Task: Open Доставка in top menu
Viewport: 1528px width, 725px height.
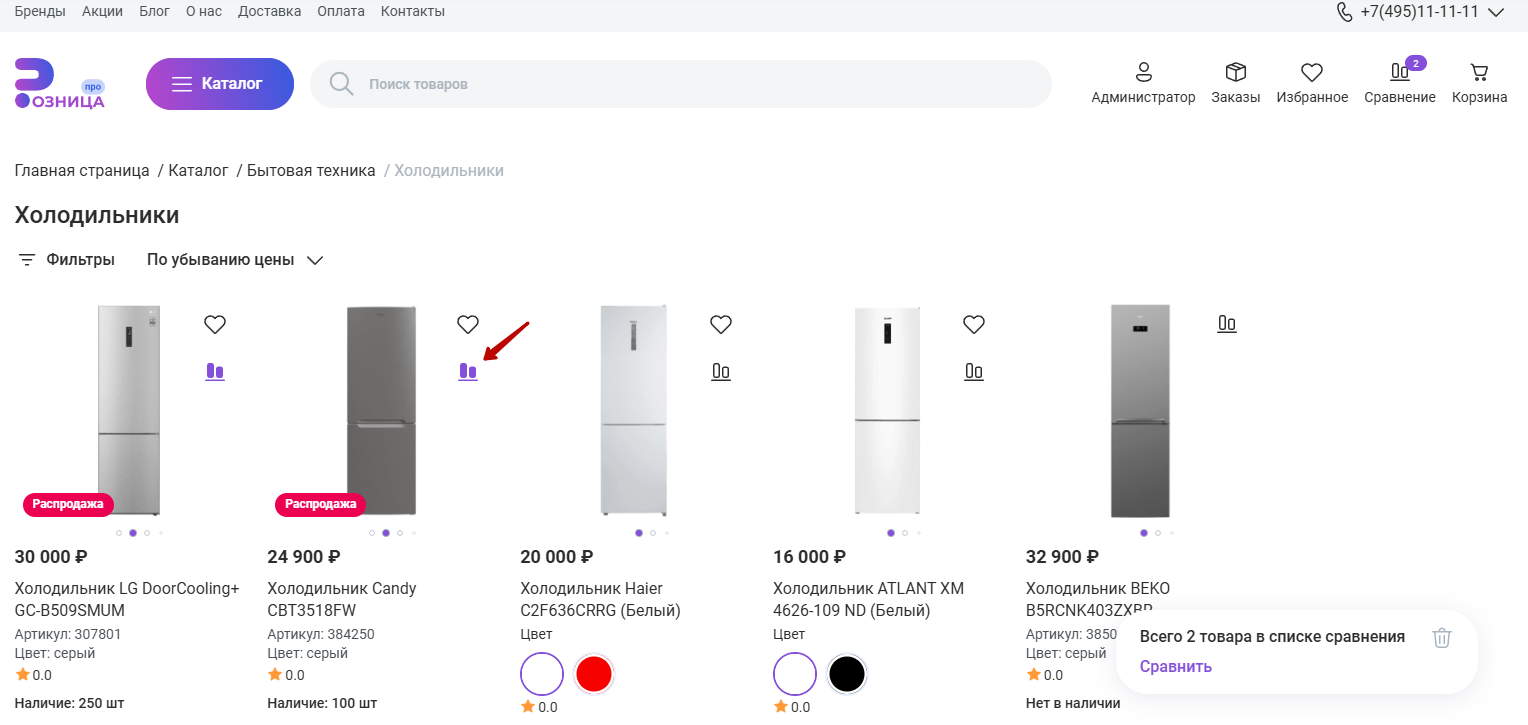Action: pyautogui.click(x=269, y=12)
